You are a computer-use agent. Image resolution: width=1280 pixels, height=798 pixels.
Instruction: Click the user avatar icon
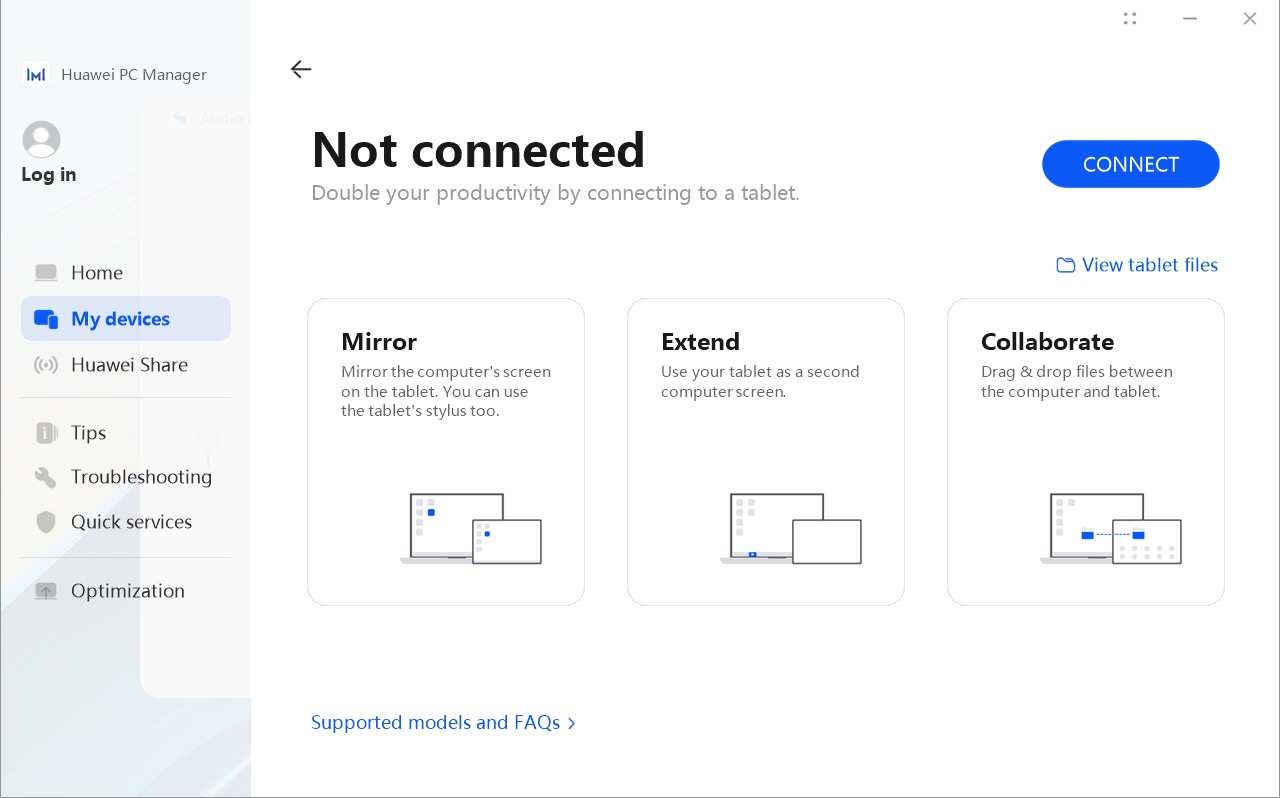(x=41, y=140)
